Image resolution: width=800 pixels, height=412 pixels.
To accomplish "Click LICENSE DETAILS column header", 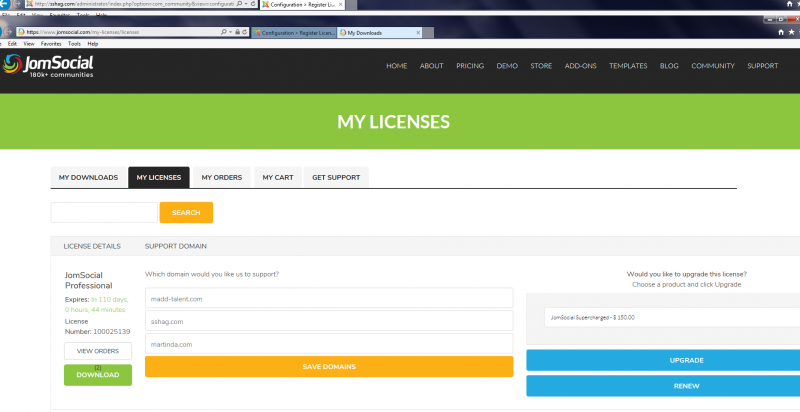I will tap(92, 246).
